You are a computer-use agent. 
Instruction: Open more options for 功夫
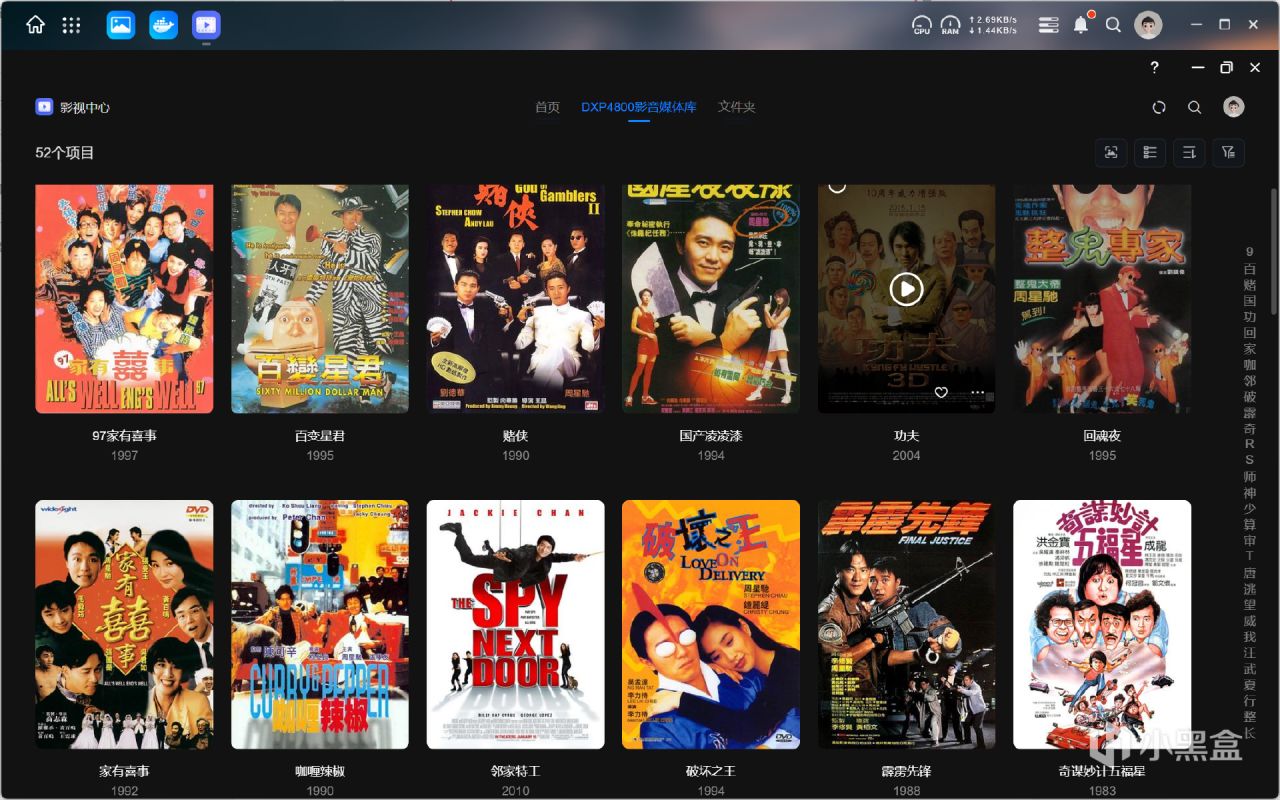[x=977, y=393]
